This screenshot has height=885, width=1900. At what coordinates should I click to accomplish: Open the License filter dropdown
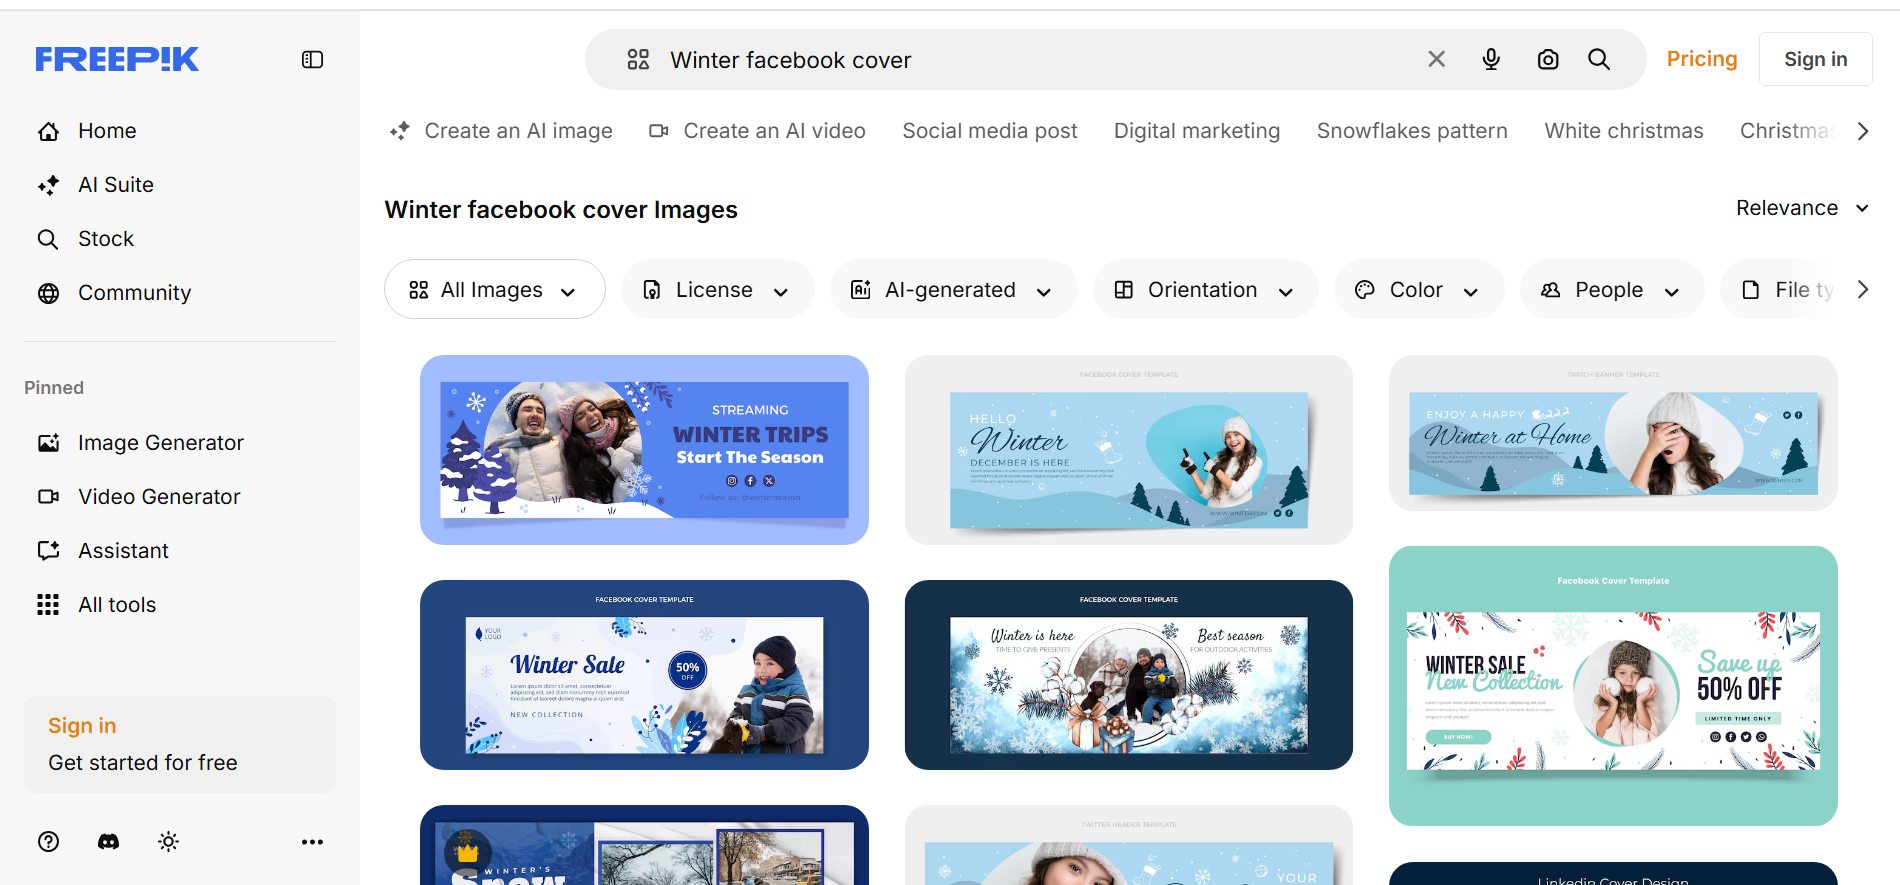(x=717, y=289)
